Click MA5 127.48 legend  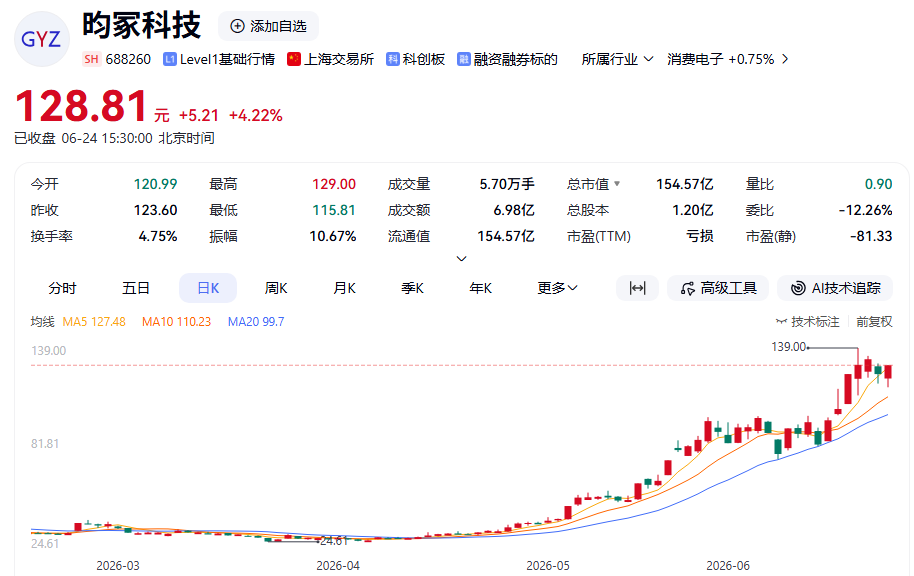pyautogui.click(x=94, y=322)
